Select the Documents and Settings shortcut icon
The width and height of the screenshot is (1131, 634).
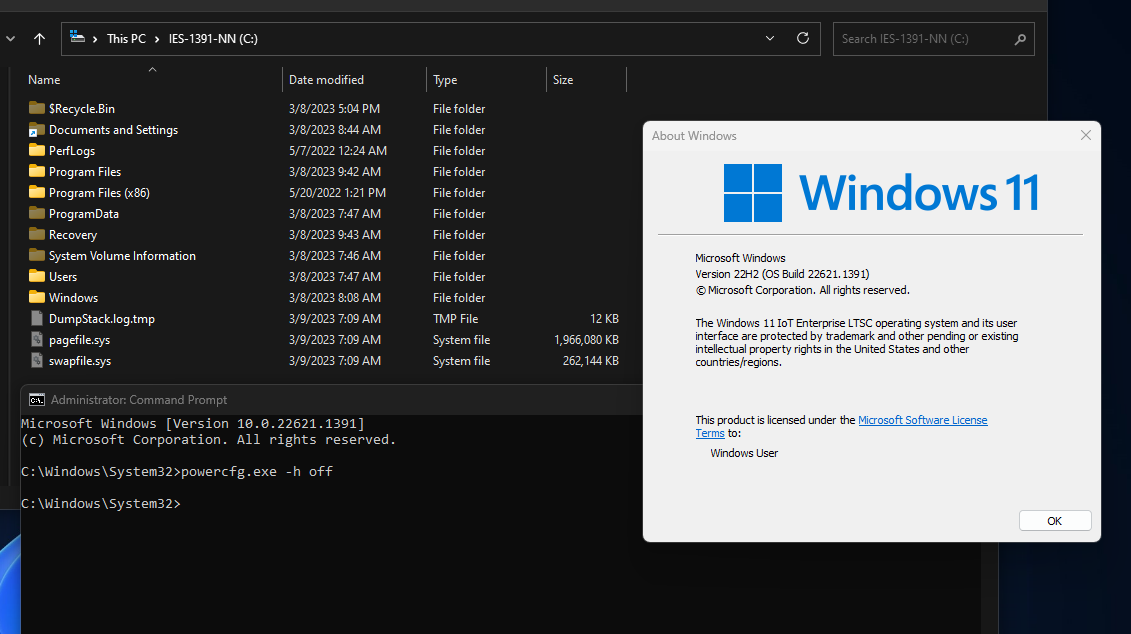coord(37,130)
